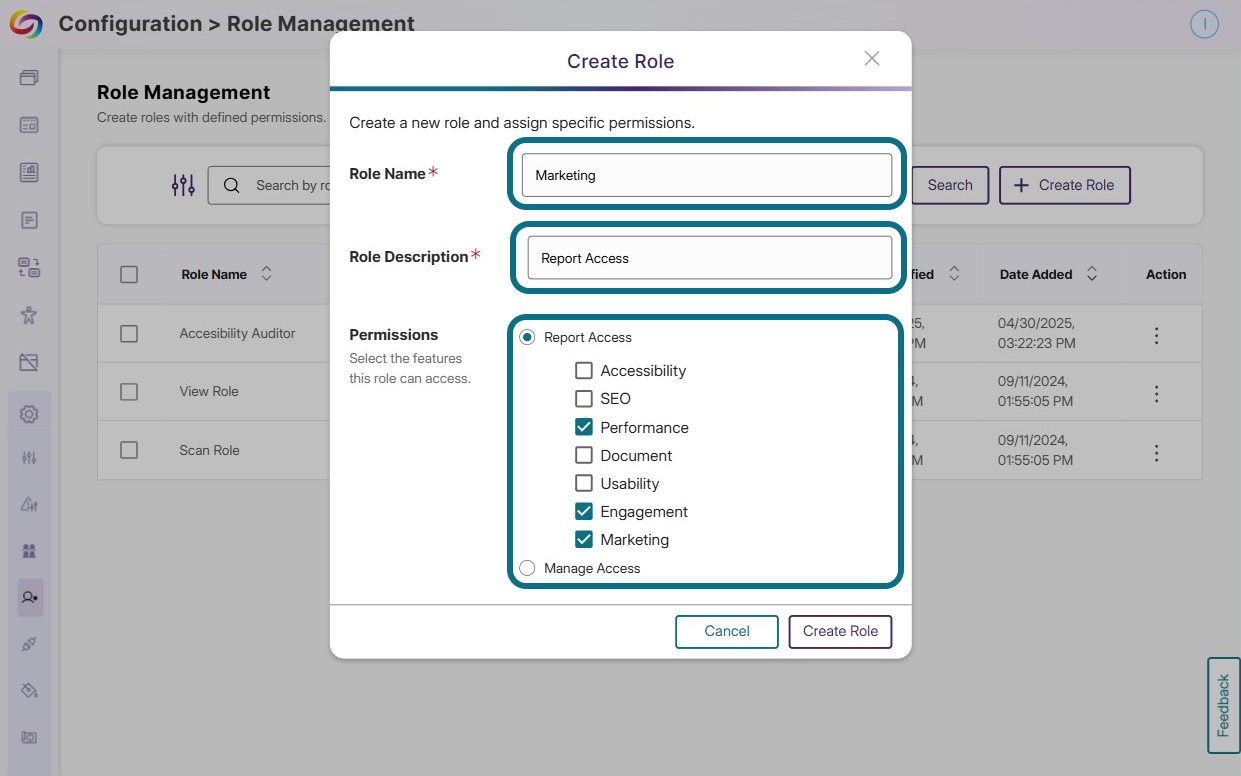
Task: Click the Search button
Action: click(x=950, y=185)
